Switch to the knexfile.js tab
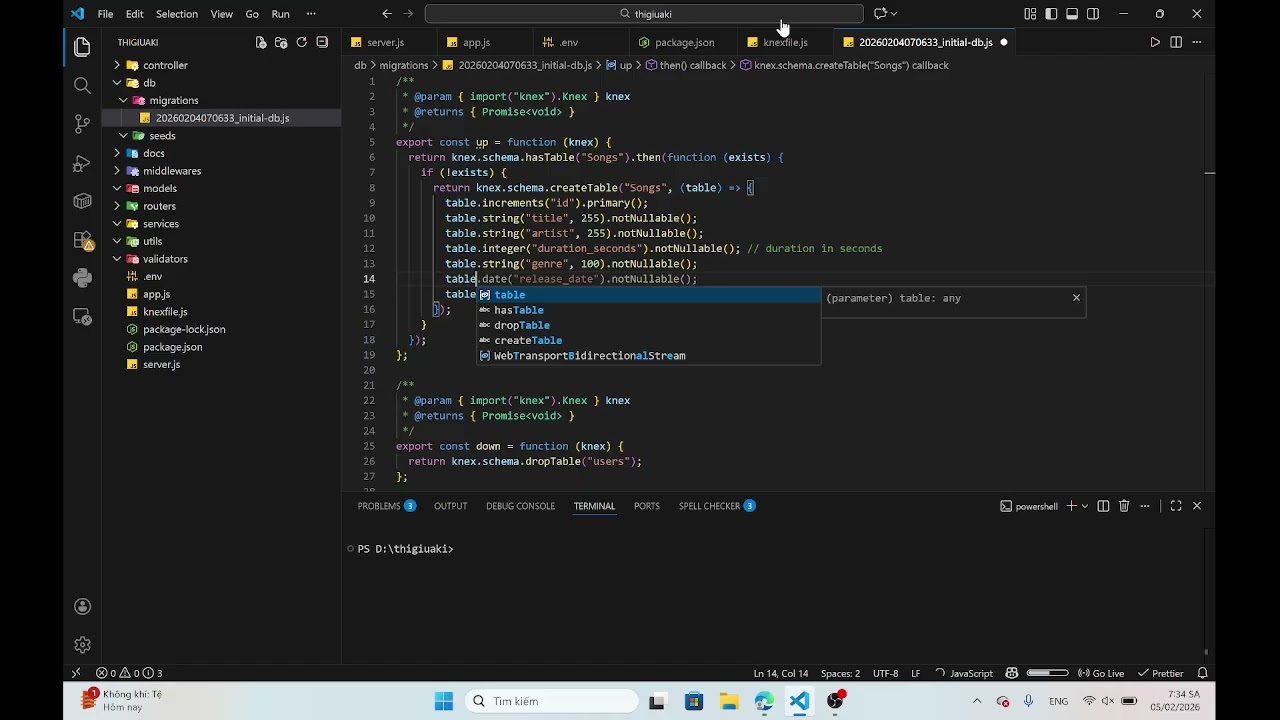Viewport: 1280px width, 720px height. point(785,42)
